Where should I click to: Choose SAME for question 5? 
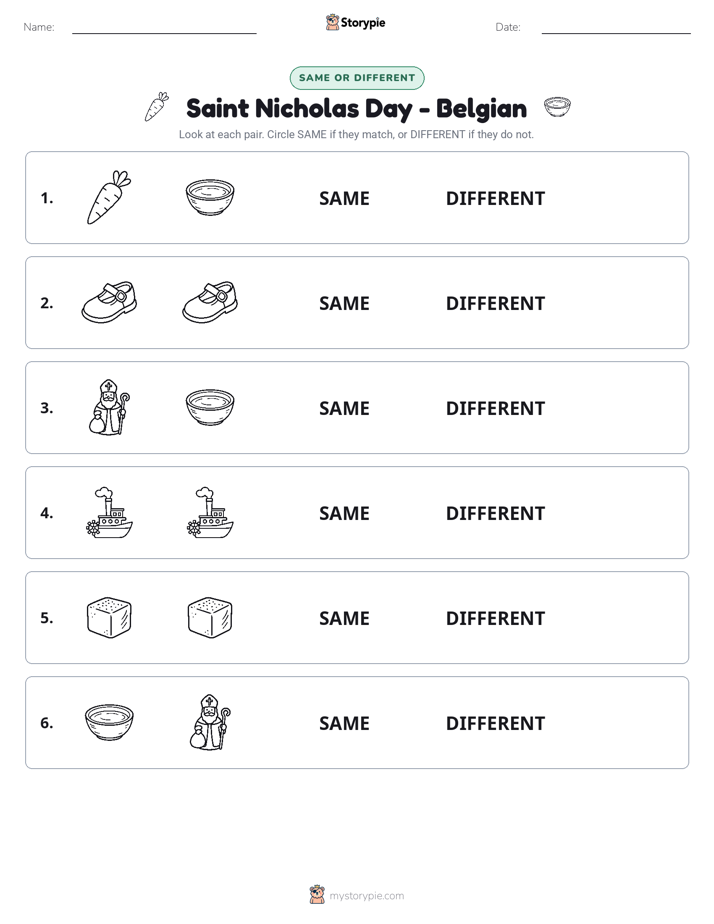coord(344,618)
